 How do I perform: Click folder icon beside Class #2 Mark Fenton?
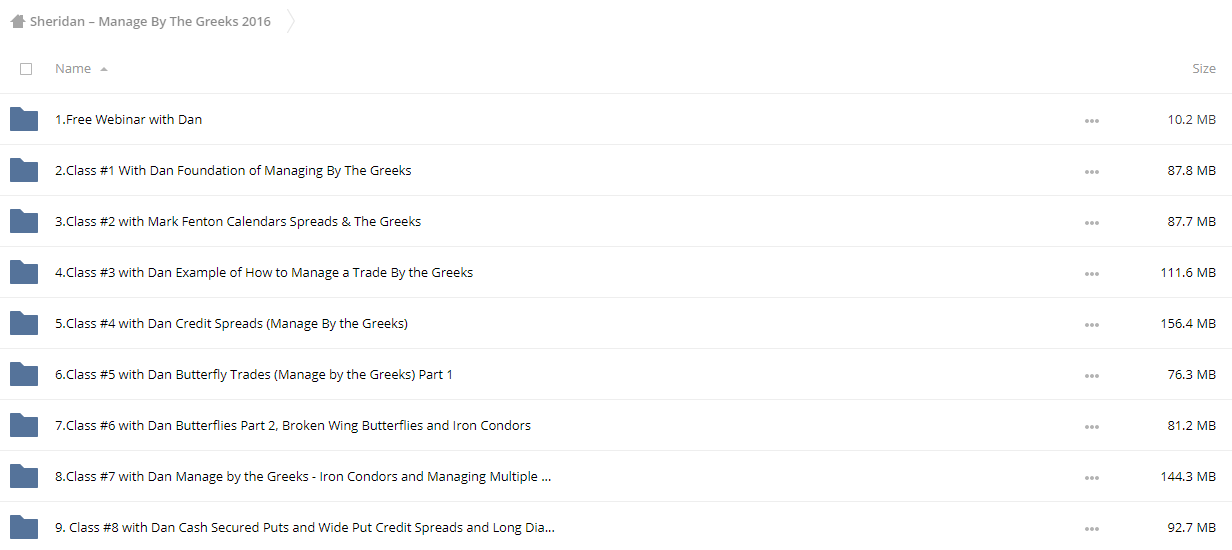point(24,221)
